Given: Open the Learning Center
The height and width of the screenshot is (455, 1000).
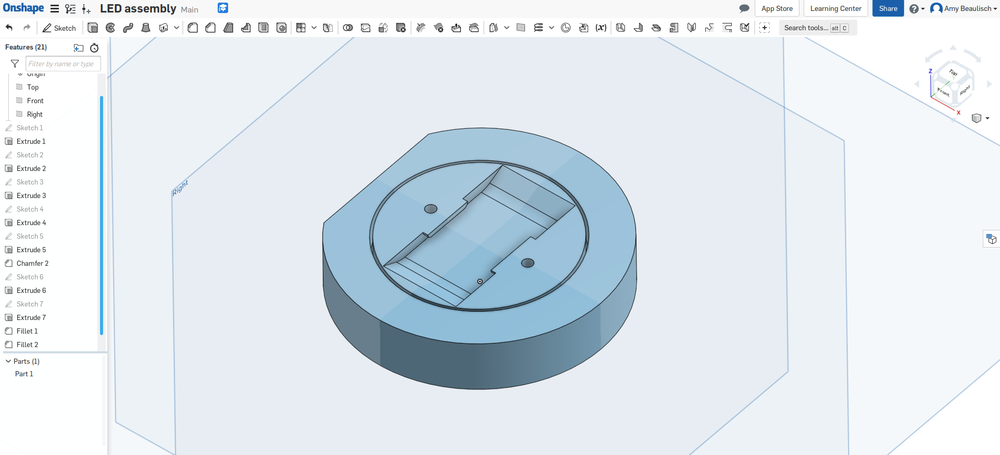Looking at the screenshot, I should pyautogui.click(x=835, y=8).
